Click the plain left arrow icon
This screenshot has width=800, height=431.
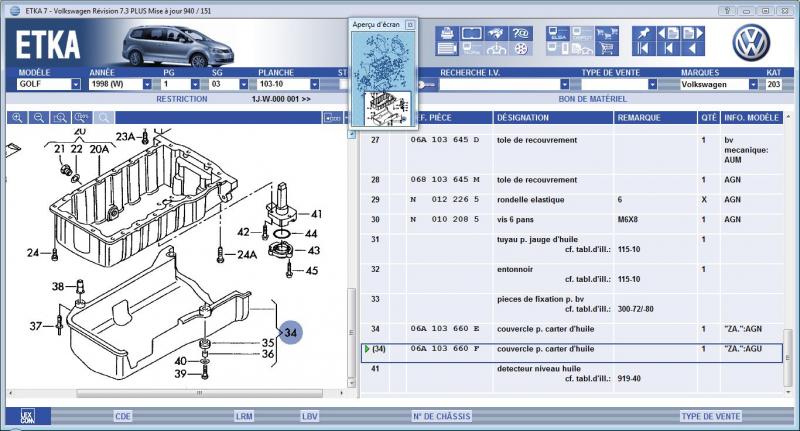point(692,49)
